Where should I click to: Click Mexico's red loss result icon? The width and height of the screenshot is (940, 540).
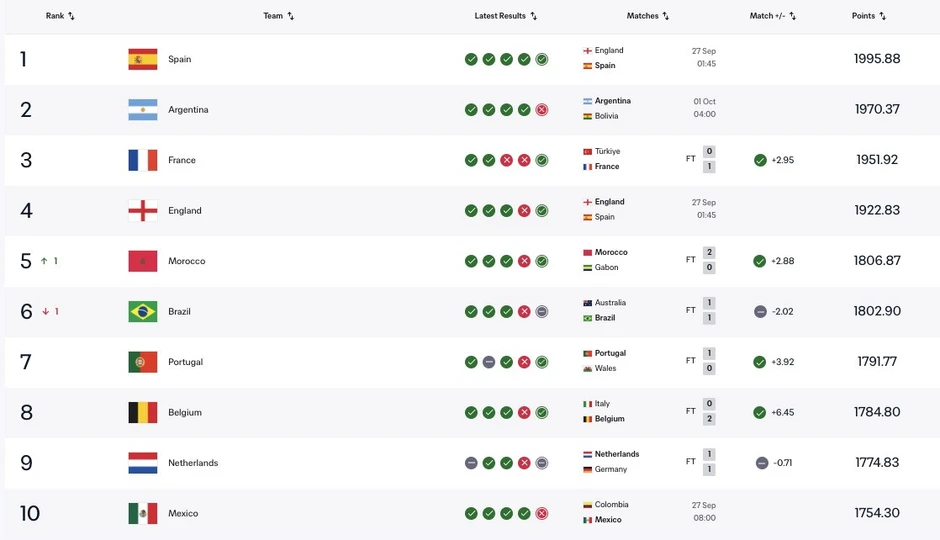(541, 514)
